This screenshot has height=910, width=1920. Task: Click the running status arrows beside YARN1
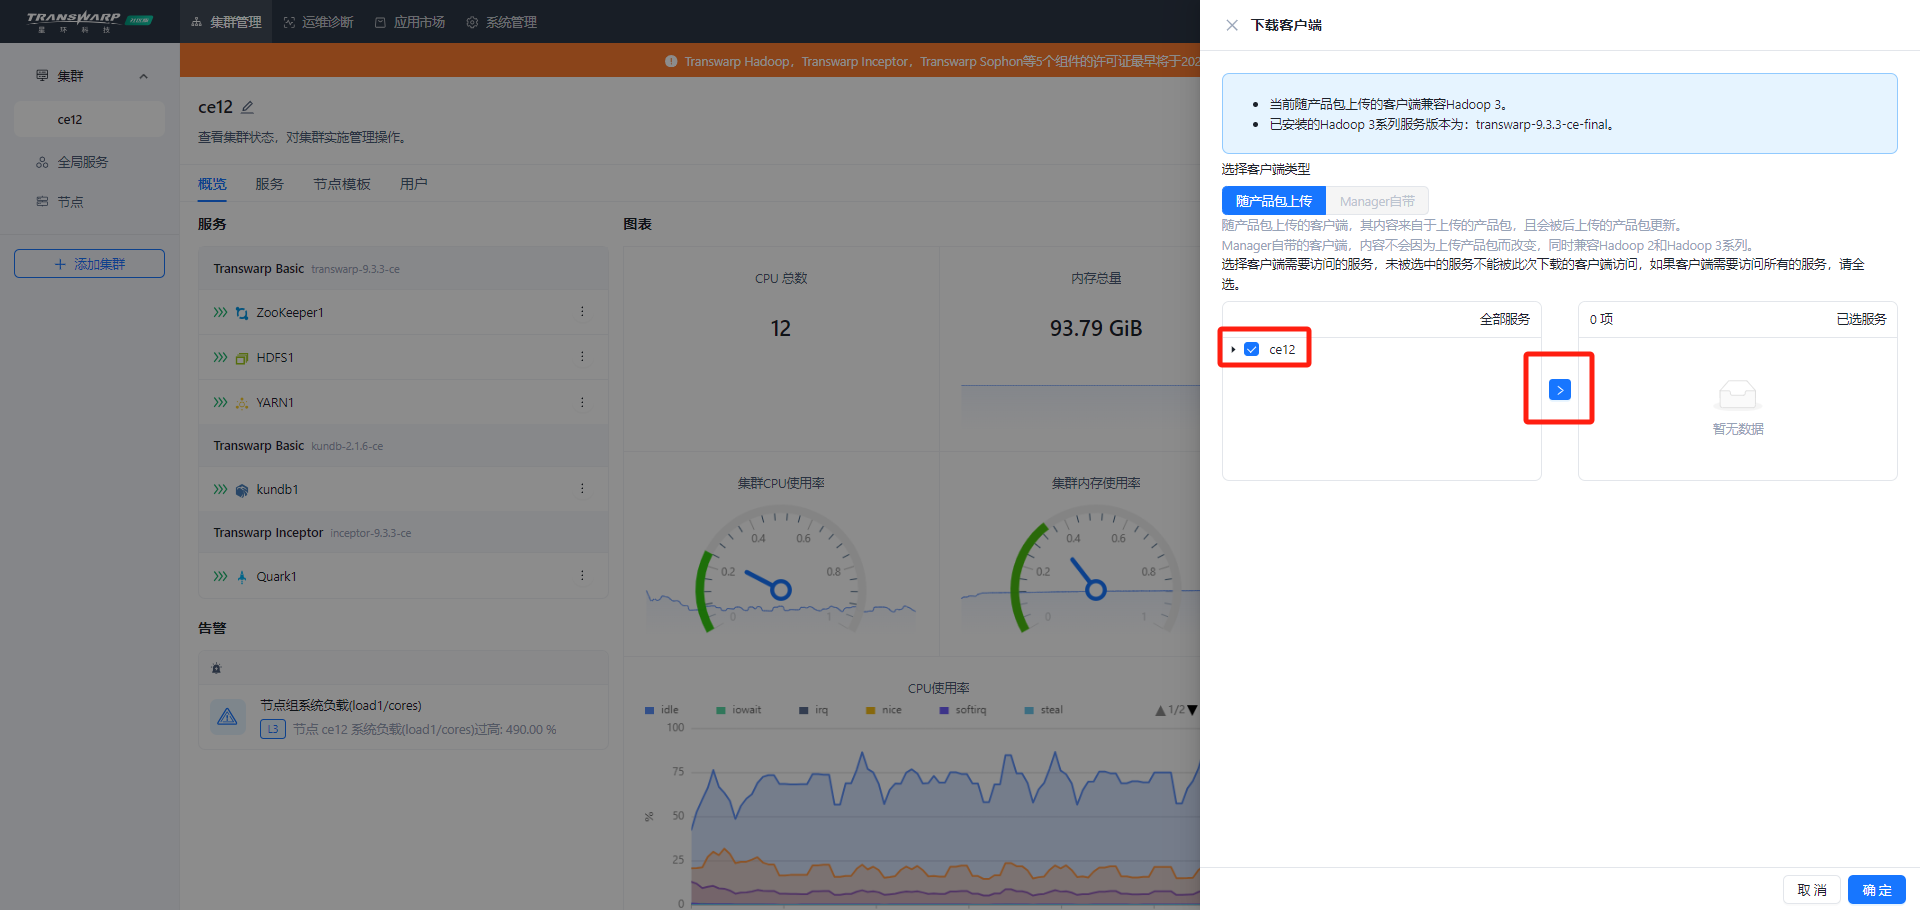220,402
